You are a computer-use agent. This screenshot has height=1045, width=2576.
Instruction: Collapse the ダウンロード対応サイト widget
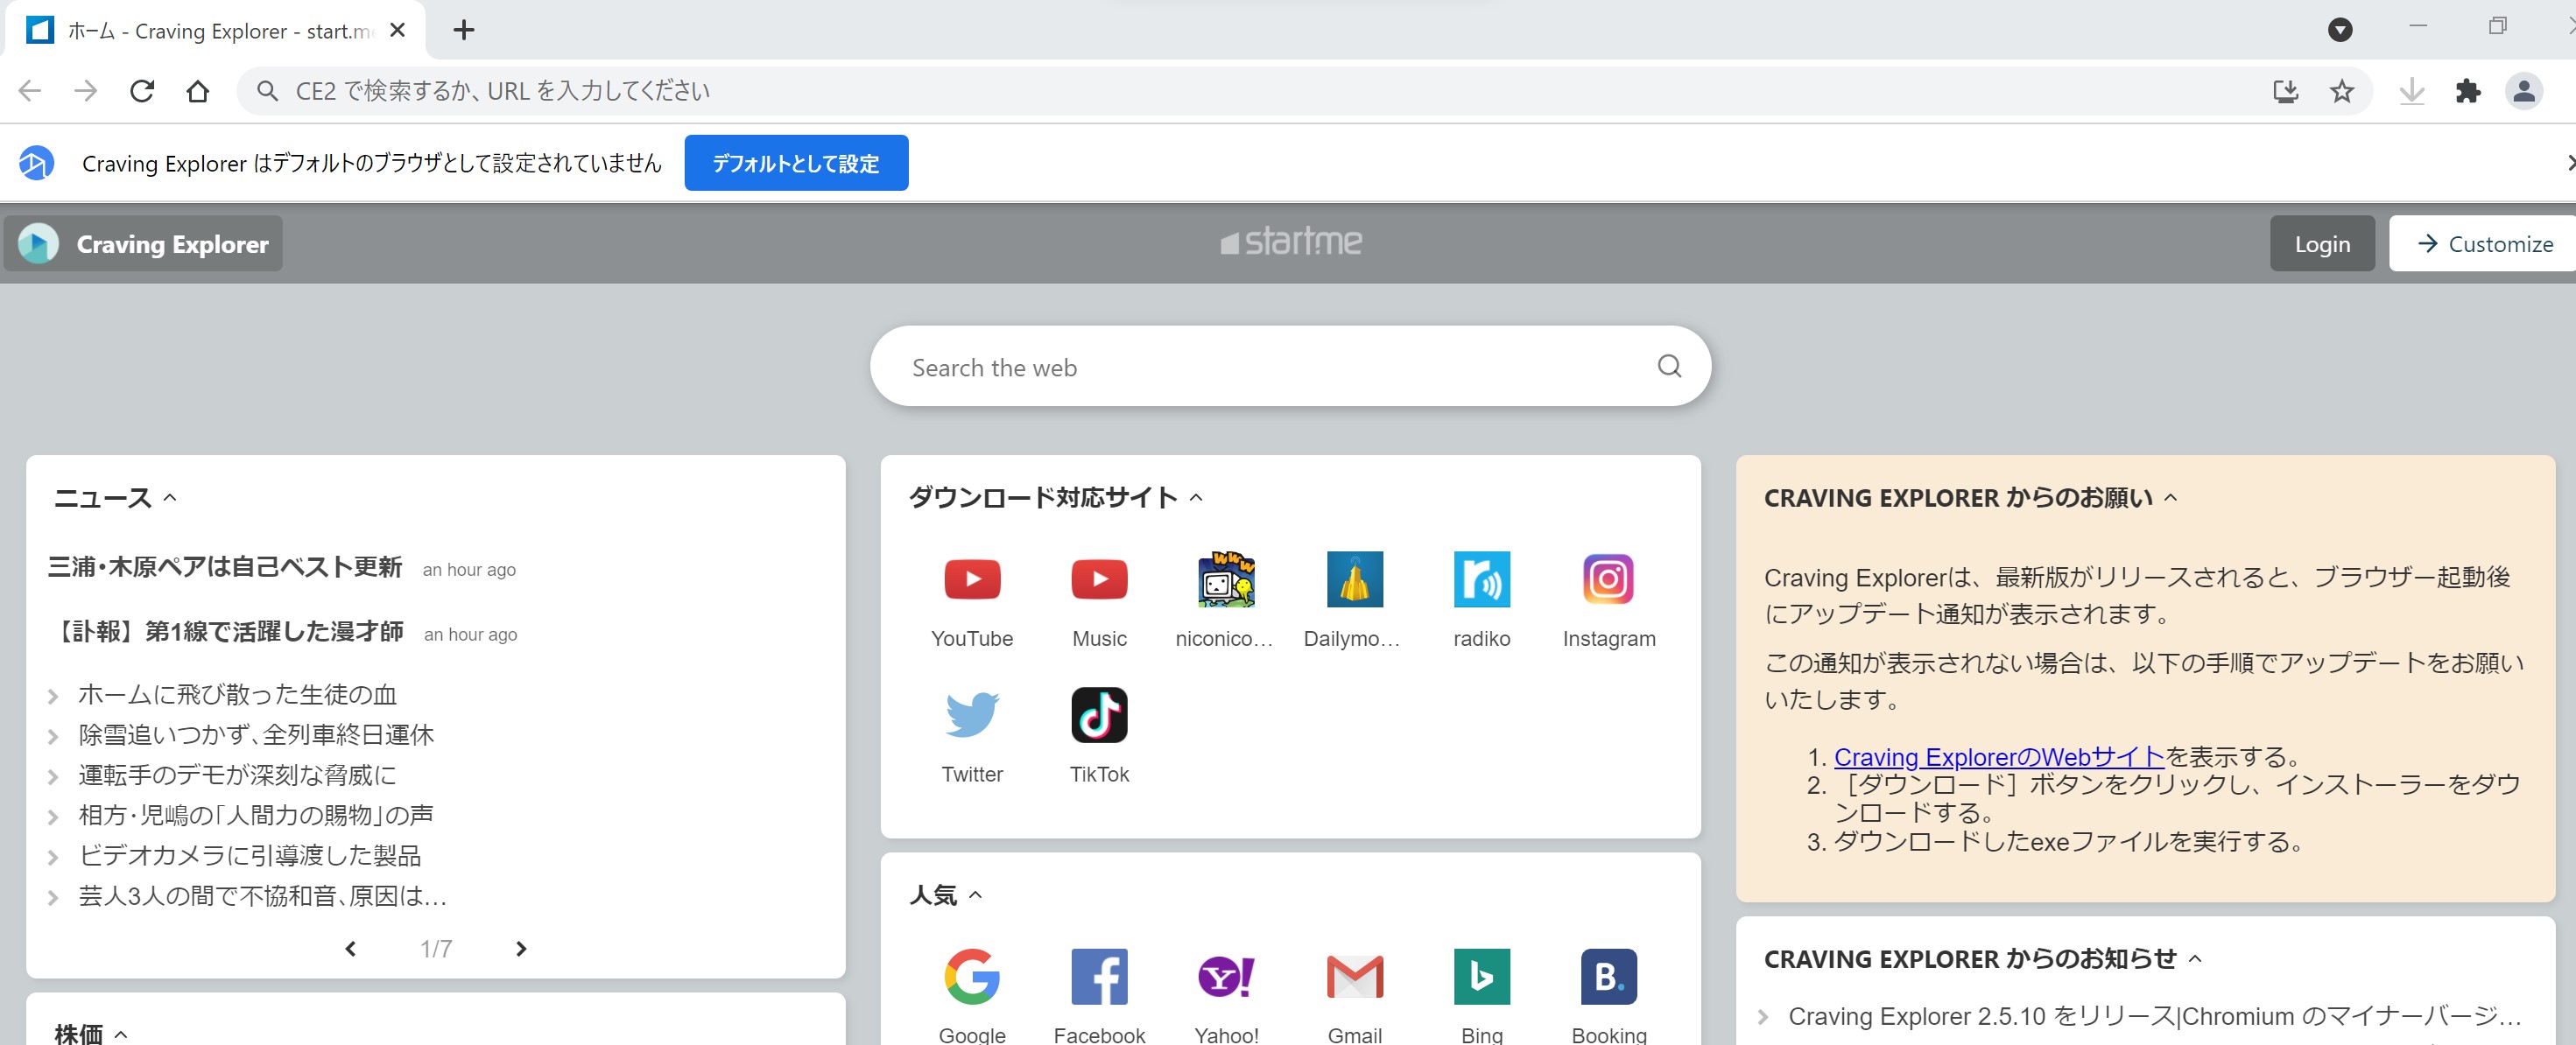(x=1196, y=497)
